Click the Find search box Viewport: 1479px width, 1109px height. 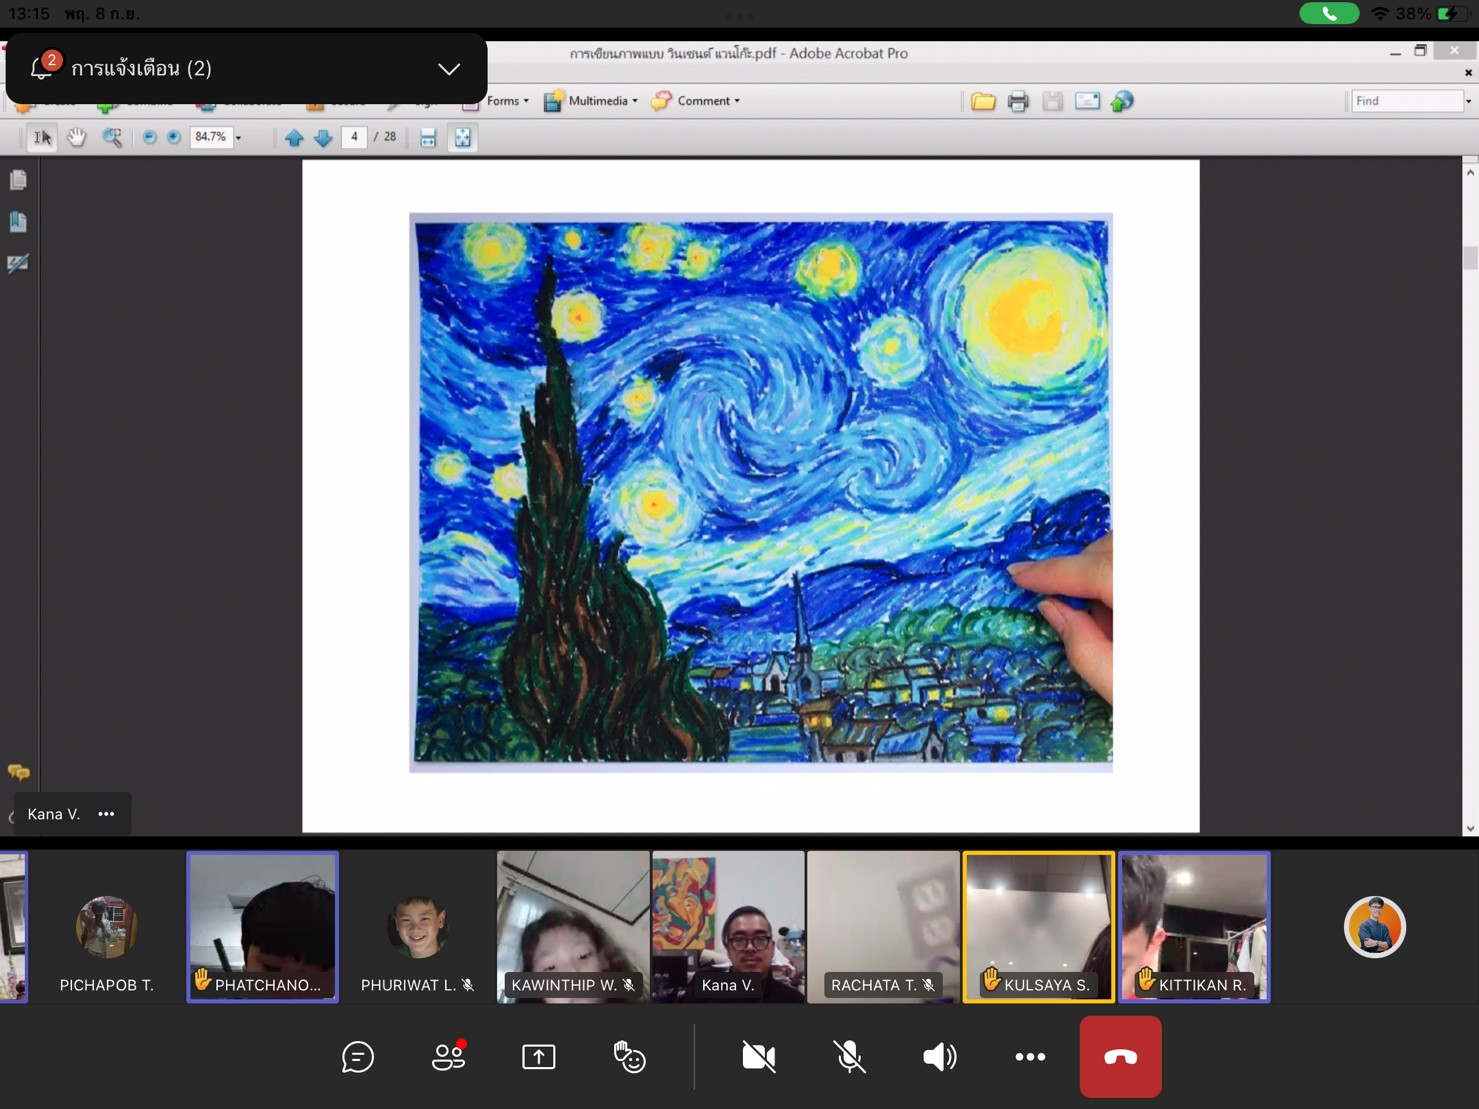1406,101
